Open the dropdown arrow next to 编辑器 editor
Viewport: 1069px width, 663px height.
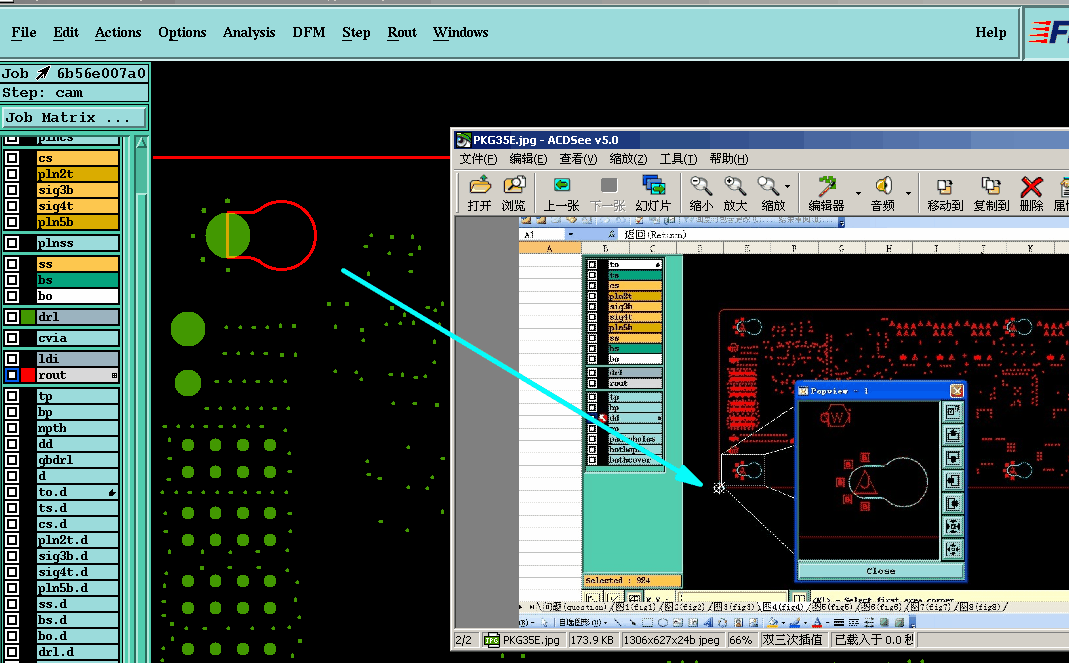pos(858,194)
